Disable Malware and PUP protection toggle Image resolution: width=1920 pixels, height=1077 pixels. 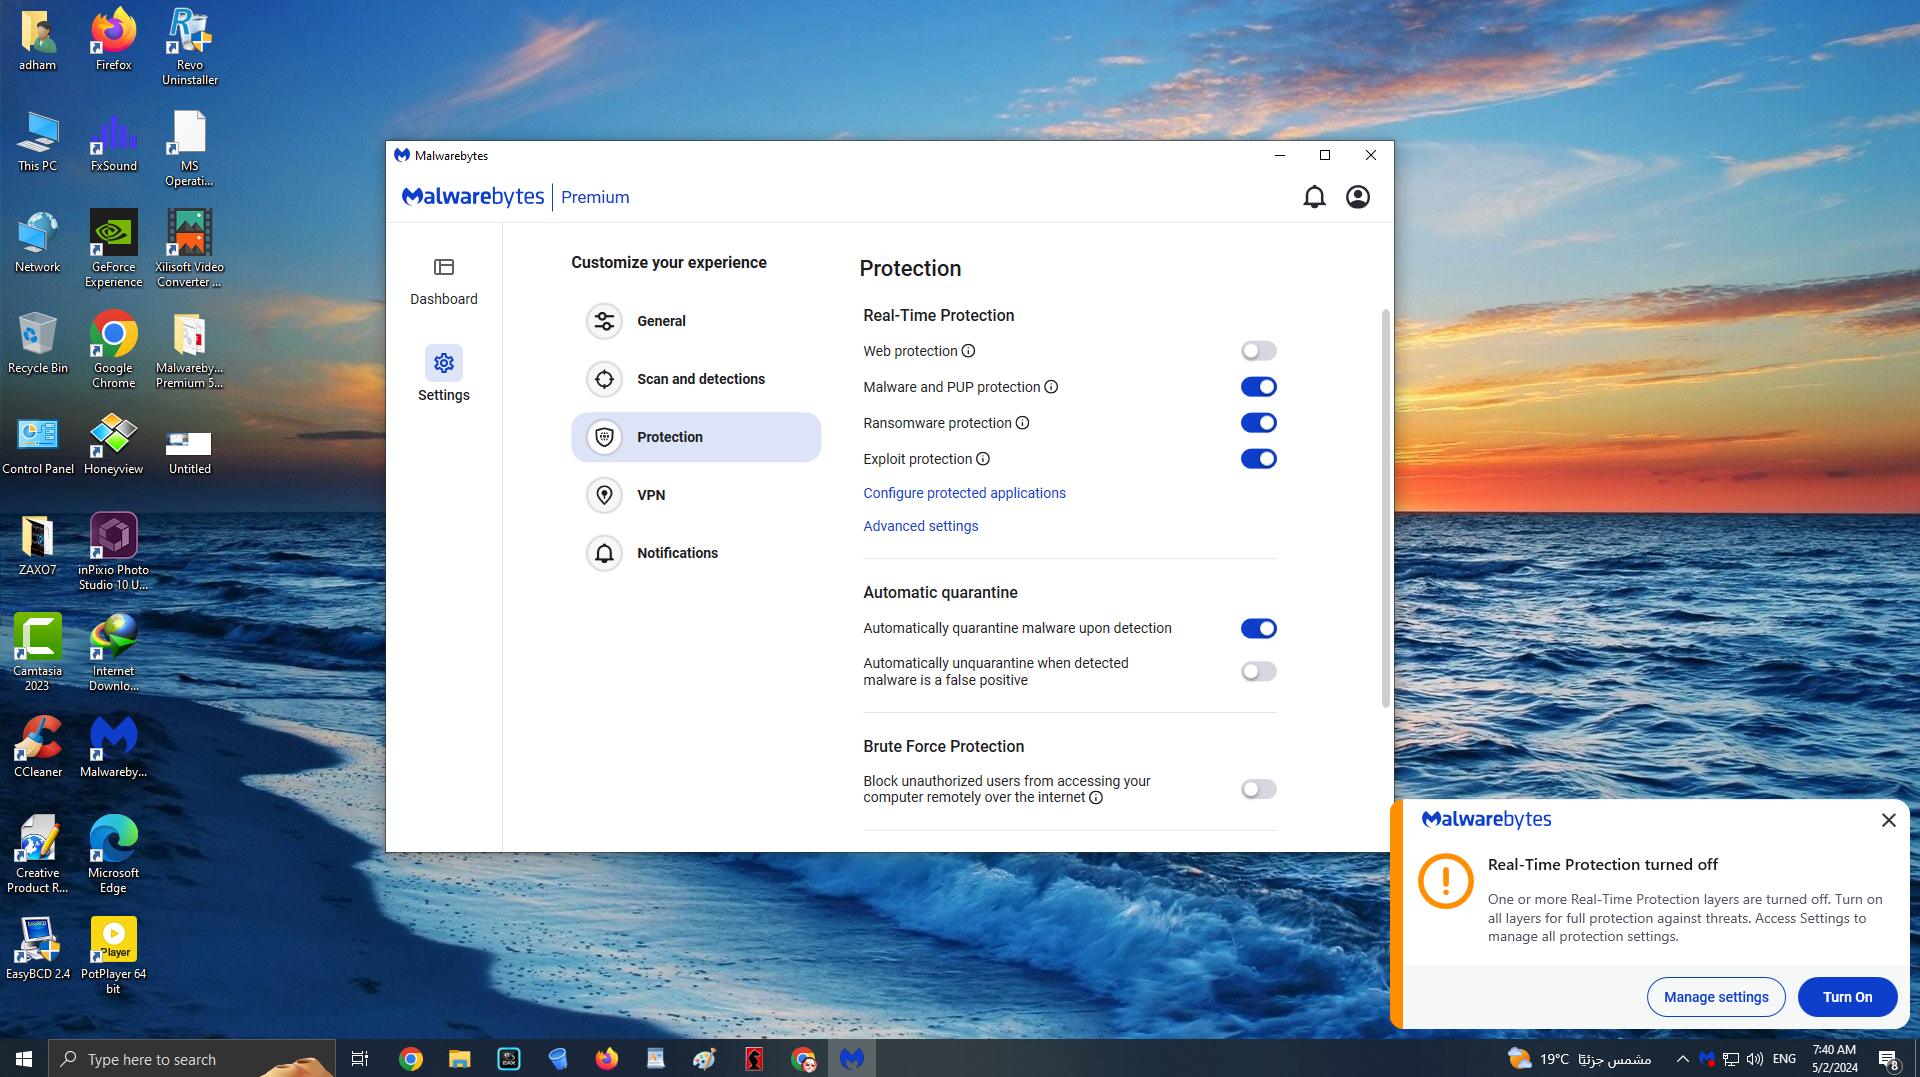click(1259, 387)
